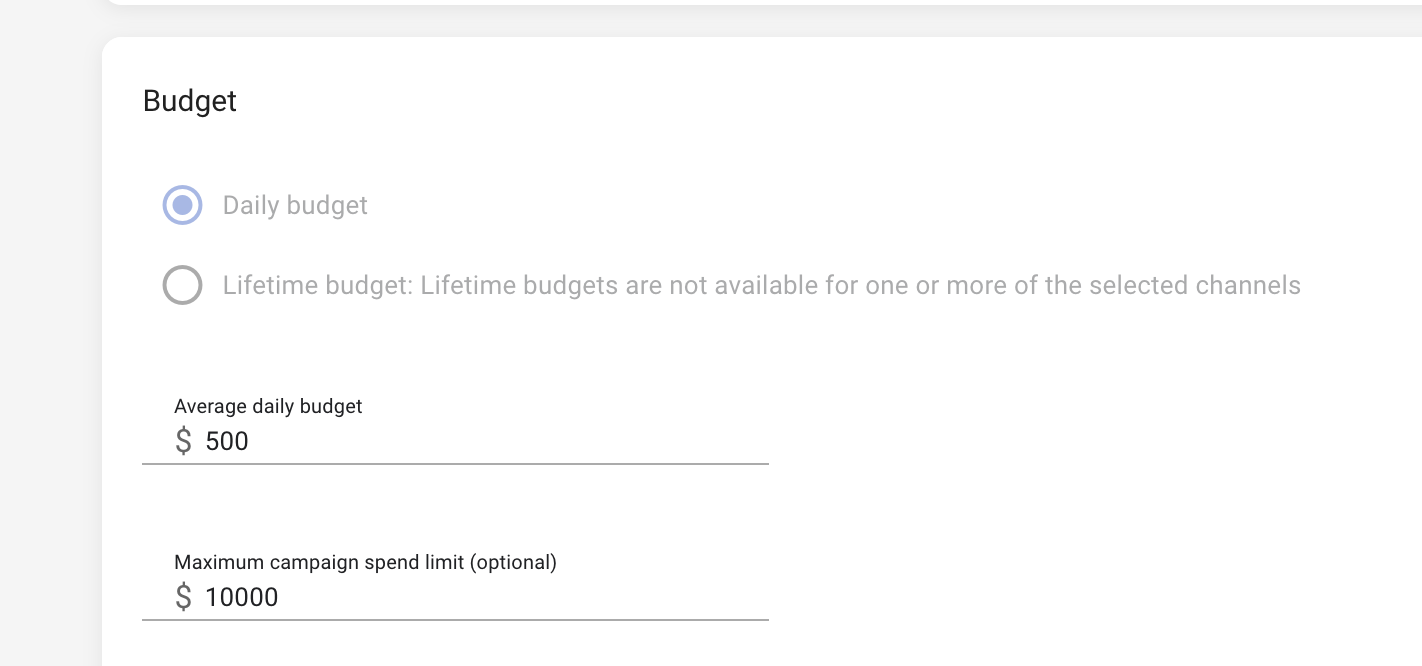The width and height of the screenshot is (1422, 666).
Task: Select the Lifetime budget radio button
Action: coord(182,285)
